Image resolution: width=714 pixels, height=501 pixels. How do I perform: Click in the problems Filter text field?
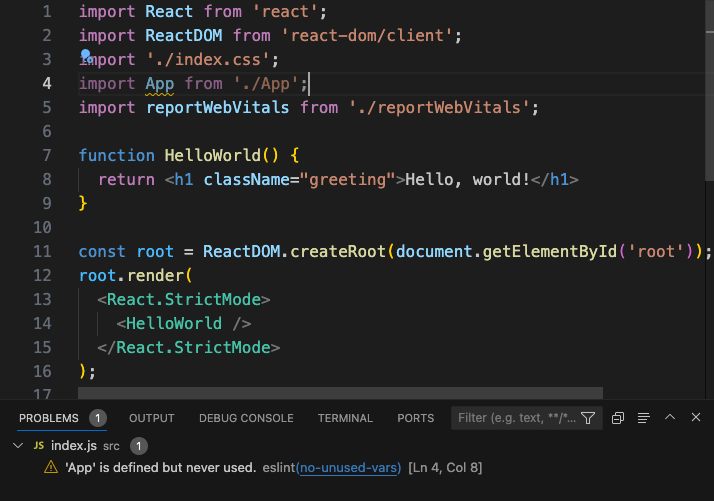515,418
